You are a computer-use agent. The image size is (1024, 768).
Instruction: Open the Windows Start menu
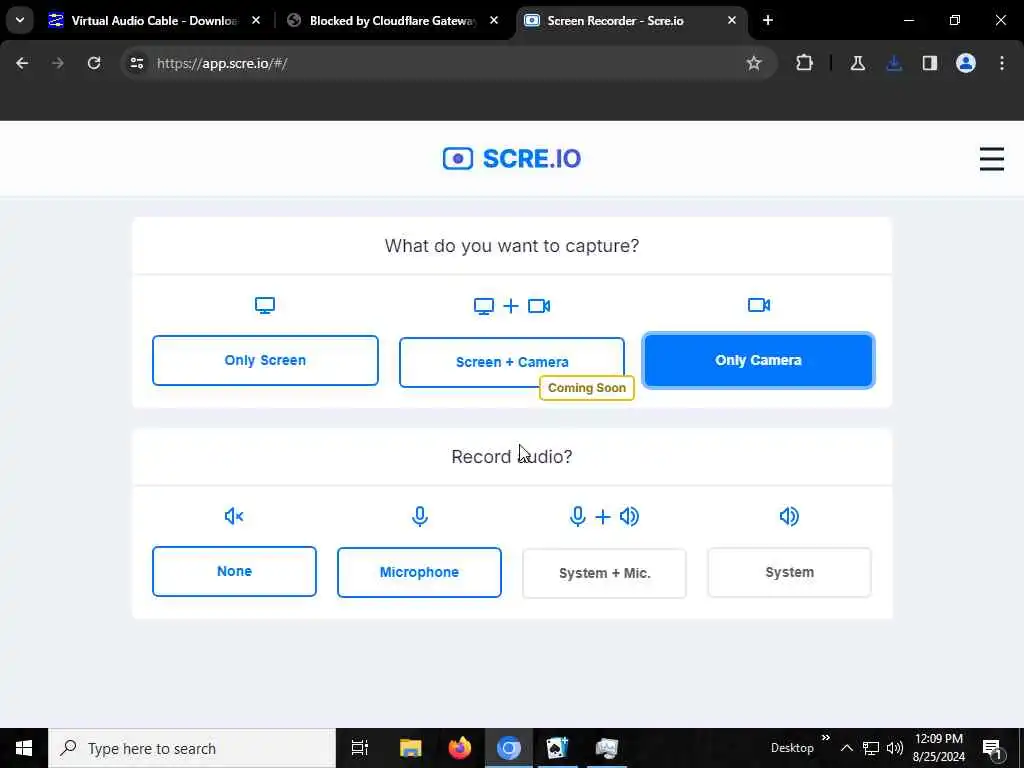tap(24, 748)
